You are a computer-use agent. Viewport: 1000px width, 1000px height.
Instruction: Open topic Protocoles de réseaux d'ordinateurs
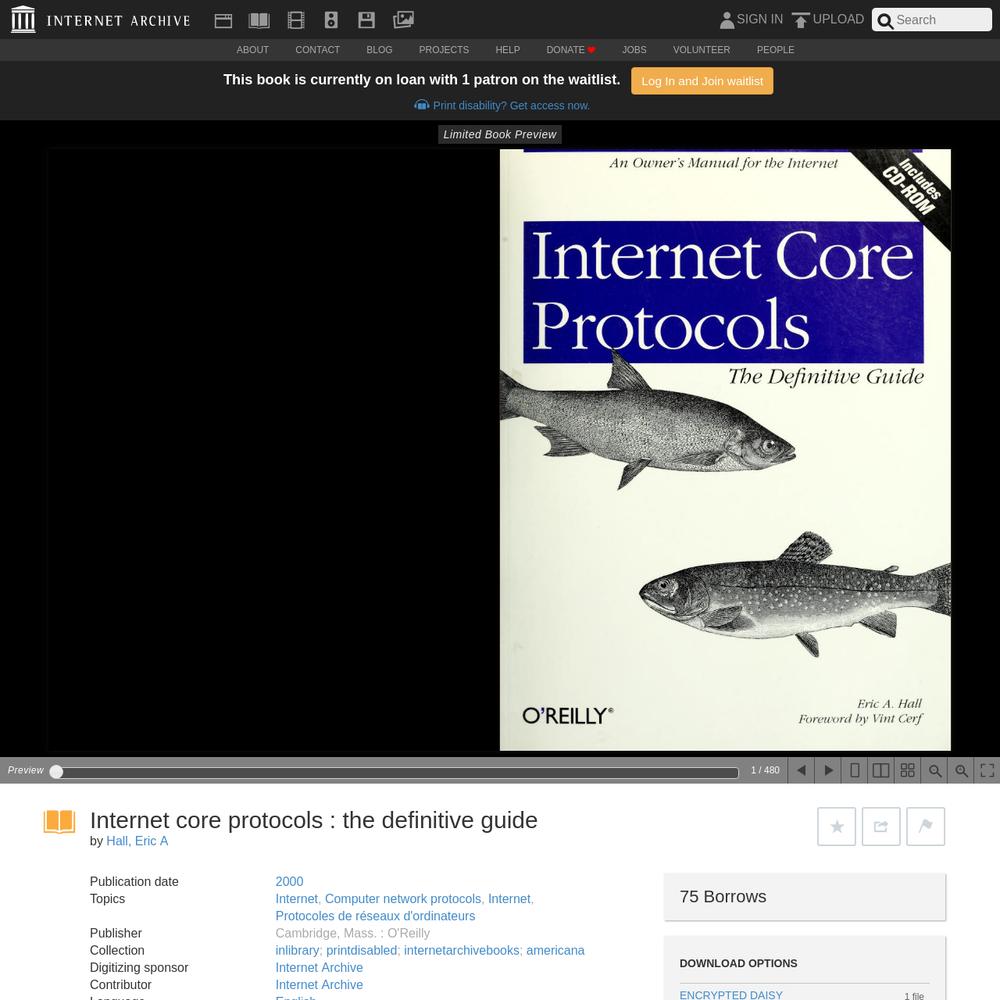click(x=375, y=916)
